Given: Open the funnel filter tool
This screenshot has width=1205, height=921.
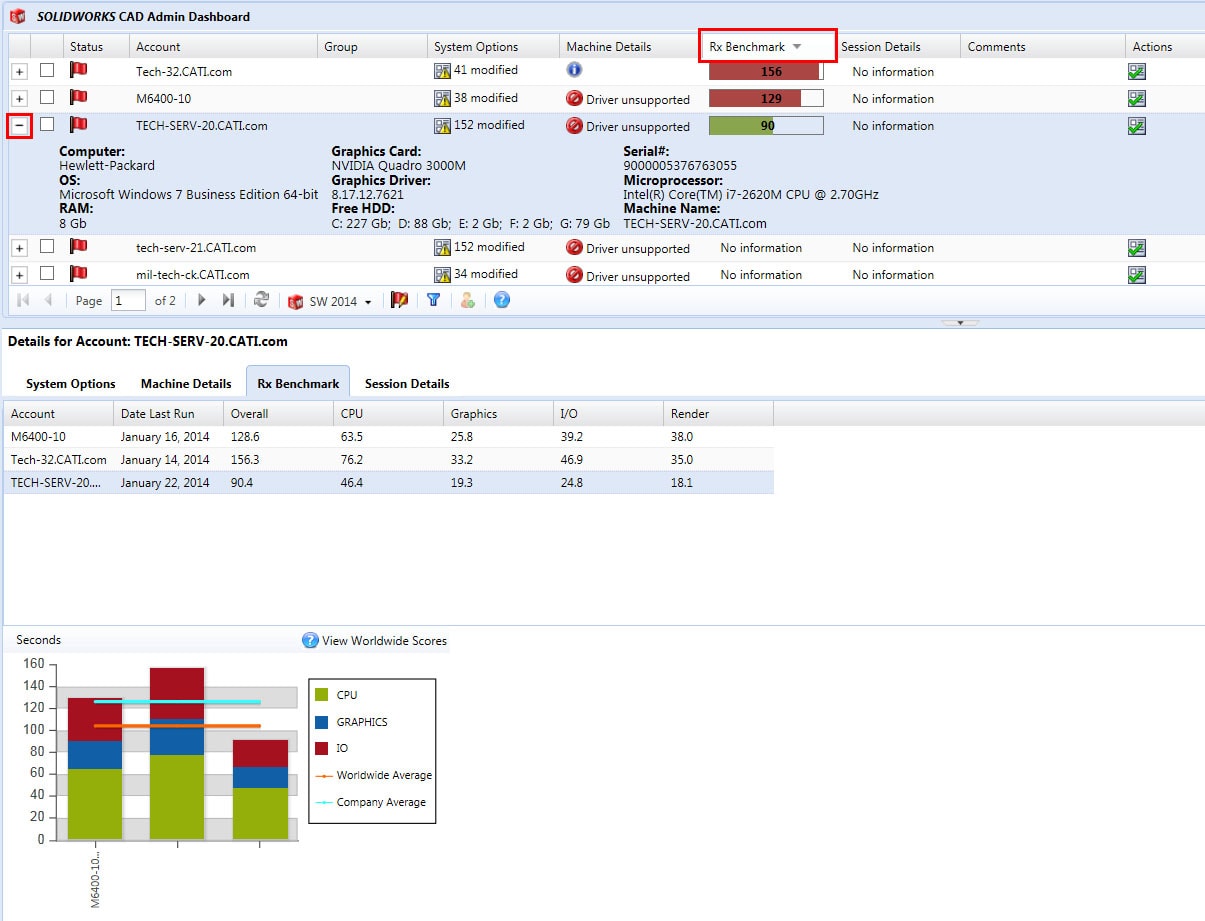Looking at the screenshot, I should pyautogui.click(x=433, y=300).
